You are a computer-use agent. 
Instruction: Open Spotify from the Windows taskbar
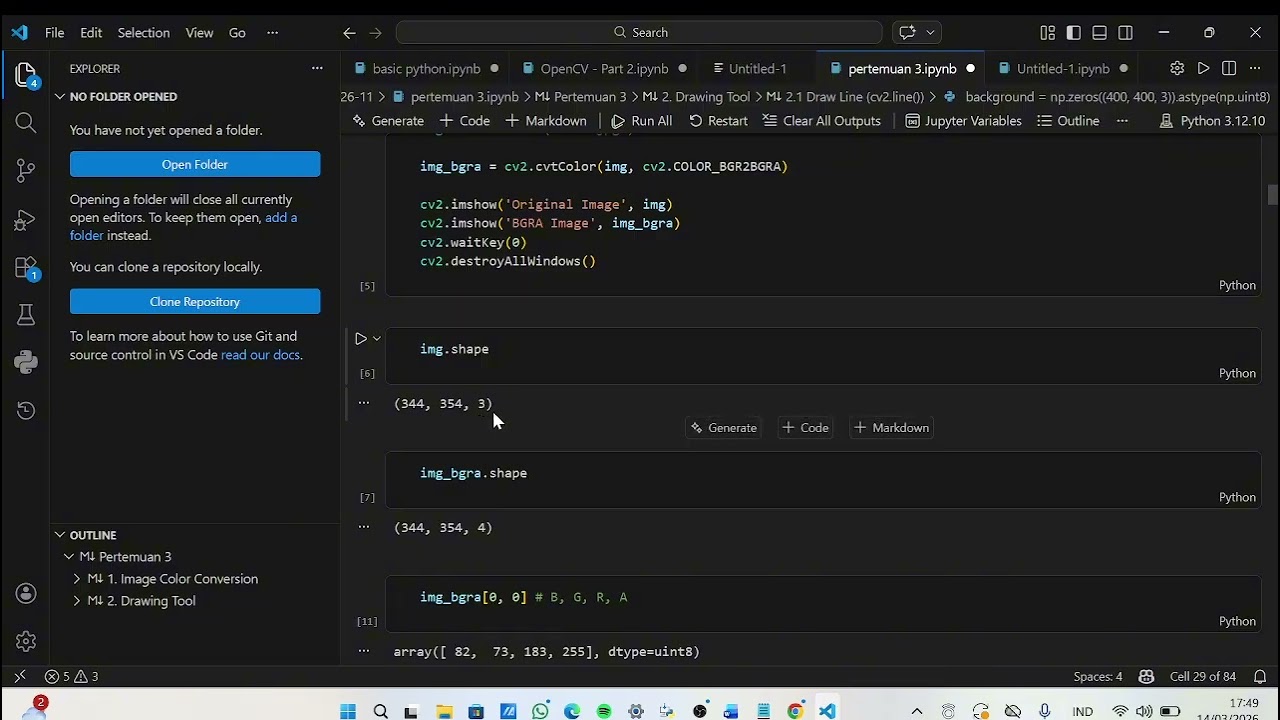tap(603, 712)
